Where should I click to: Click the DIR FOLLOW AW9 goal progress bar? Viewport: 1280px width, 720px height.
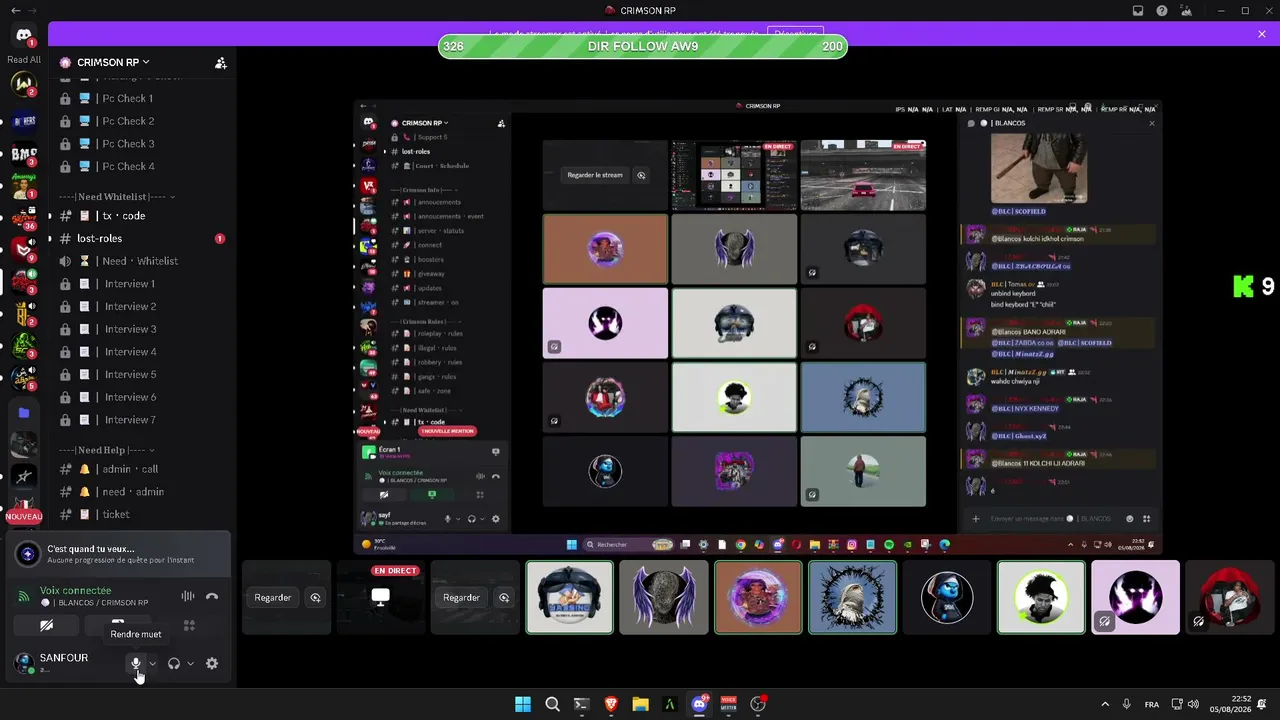tap(643, 47)
